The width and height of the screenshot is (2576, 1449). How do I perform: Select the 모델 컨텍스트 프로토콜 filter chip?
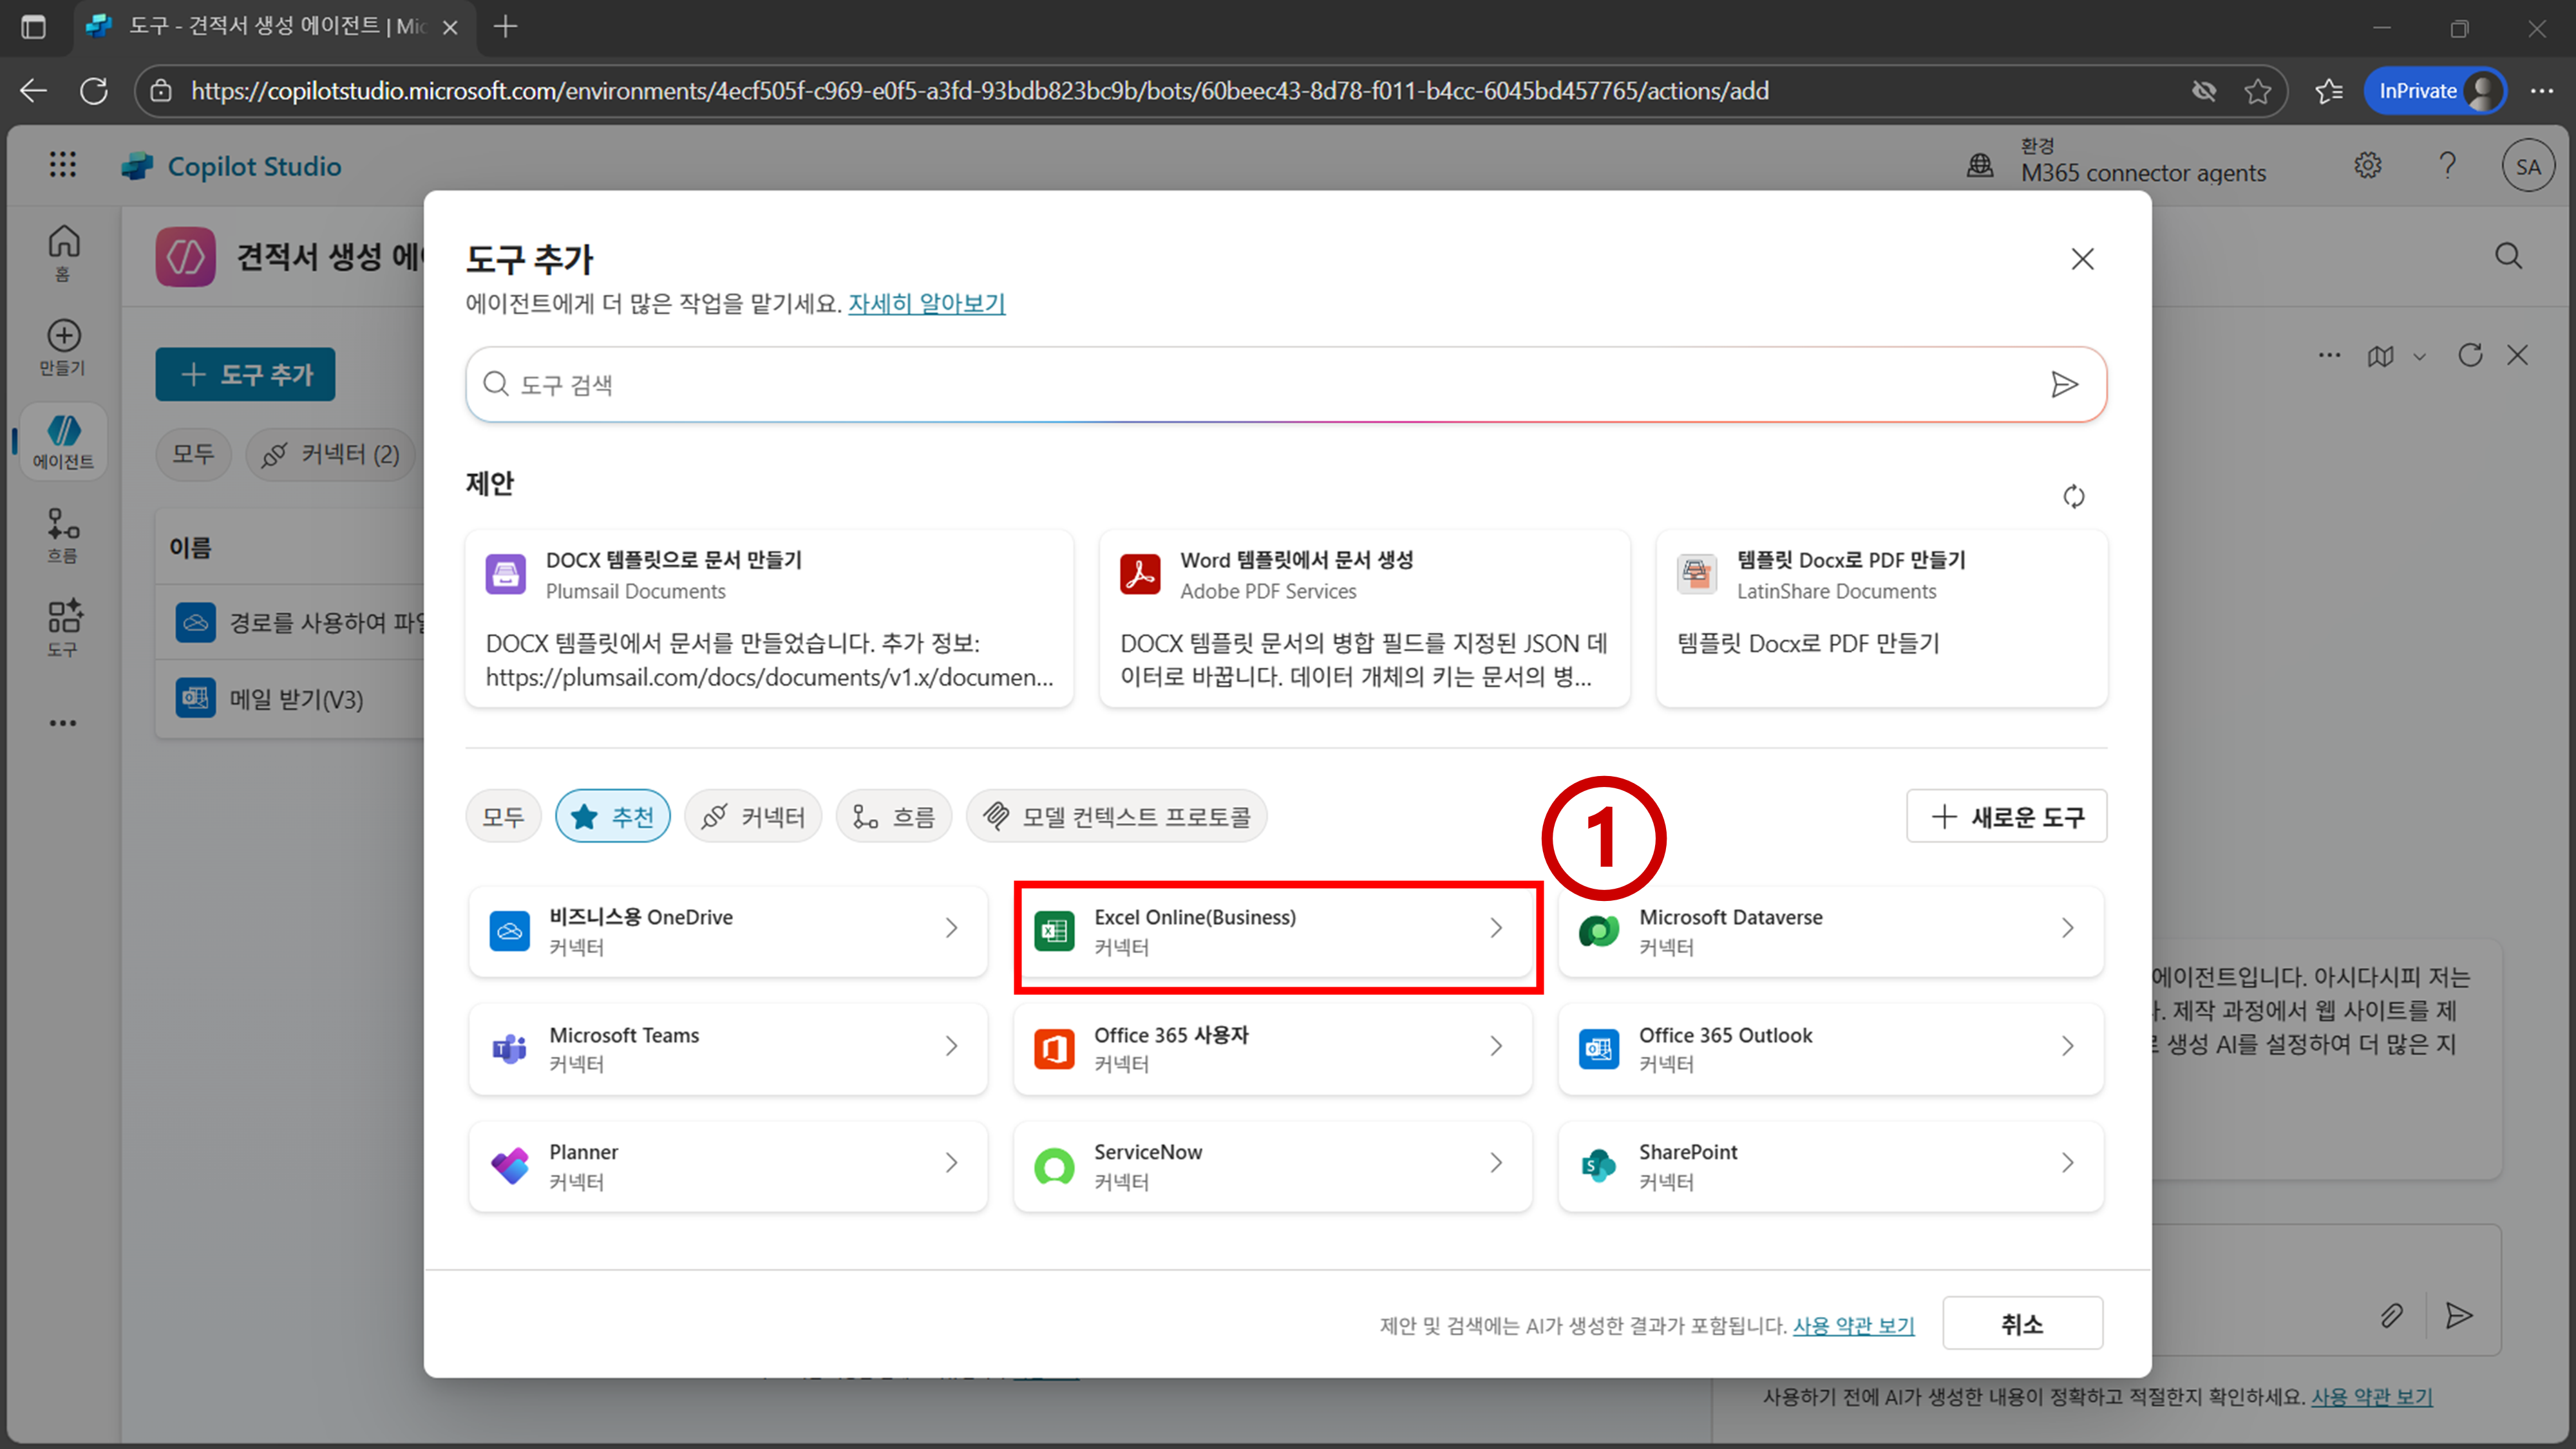tap(1116, 817)
